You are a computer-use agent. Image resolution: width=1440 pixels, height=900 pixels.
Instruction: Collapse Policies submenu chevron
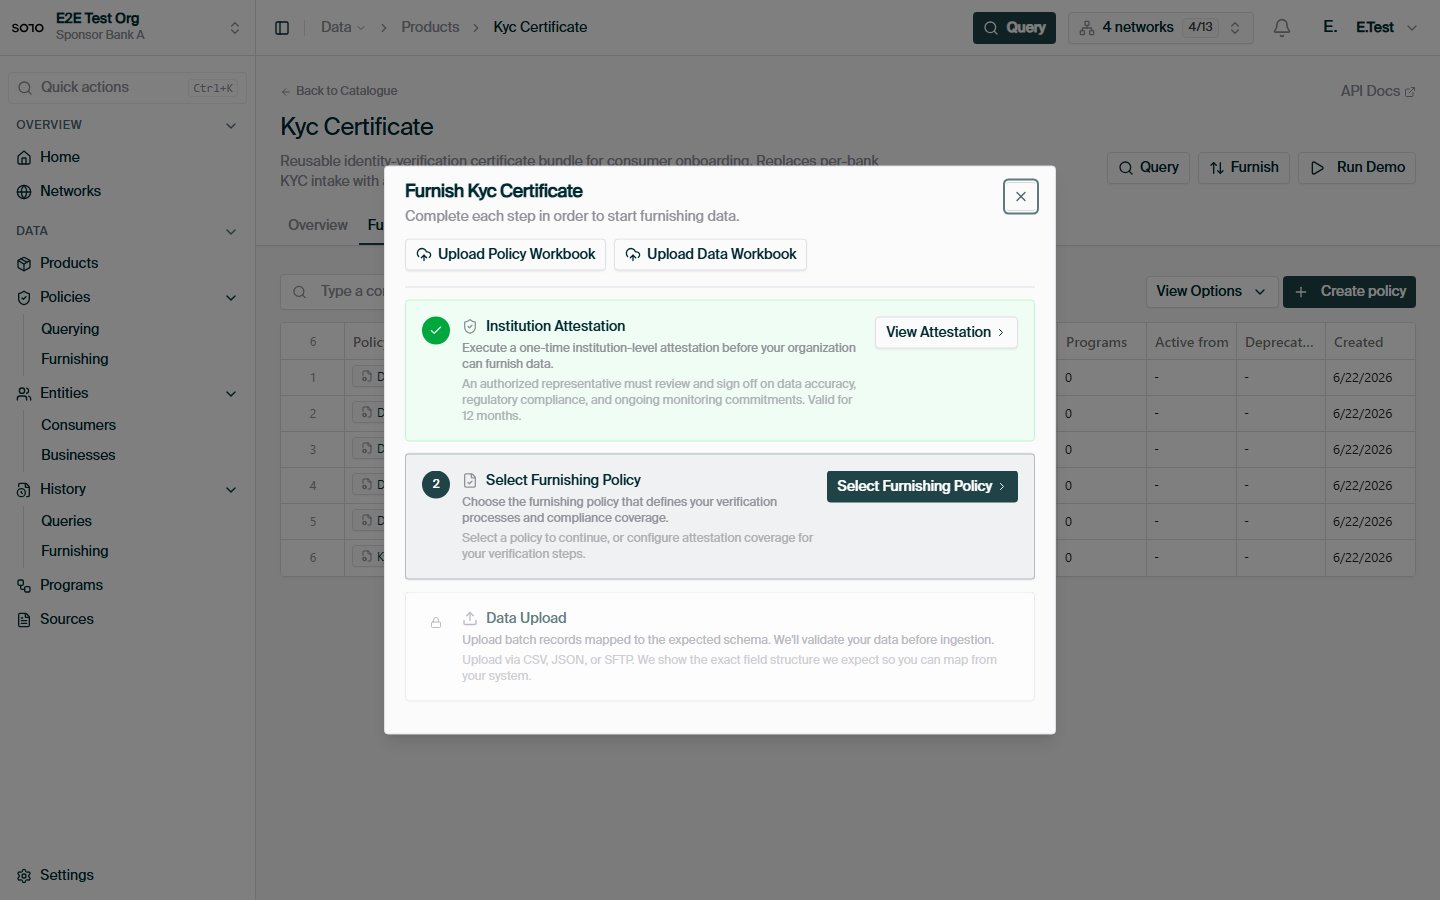pos(231,297)
